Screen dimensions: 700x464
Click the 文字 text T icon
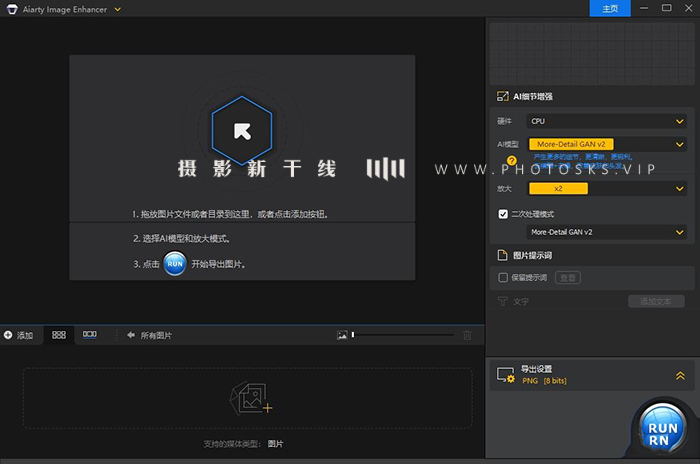coord(503,301)
